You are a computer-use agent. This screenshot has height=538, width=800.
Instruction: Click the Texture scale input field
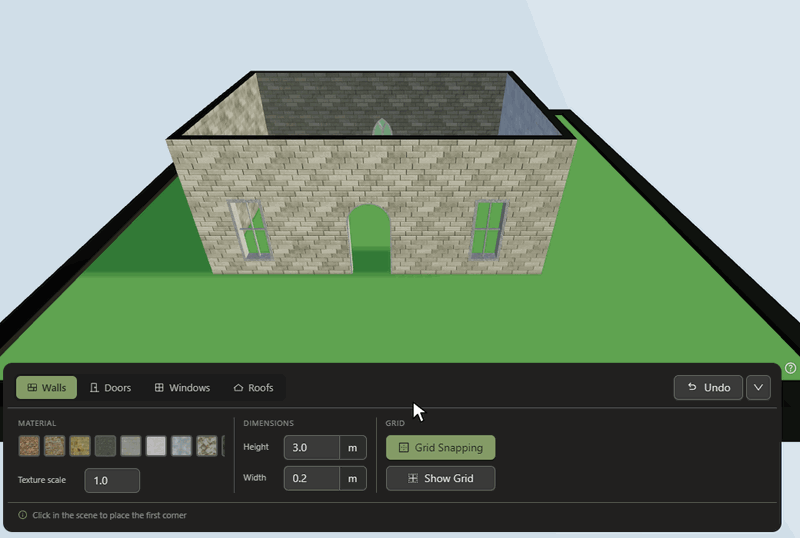point(112,480)
